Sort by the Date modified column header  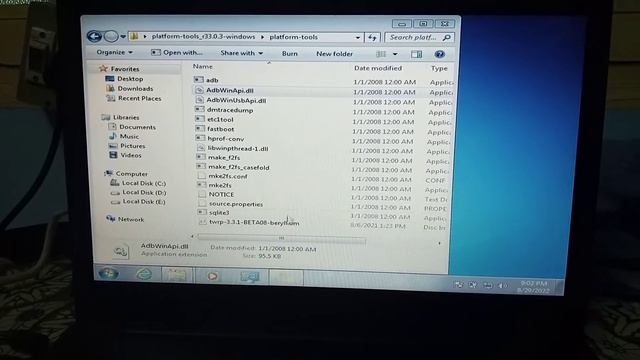coord(378,68)
